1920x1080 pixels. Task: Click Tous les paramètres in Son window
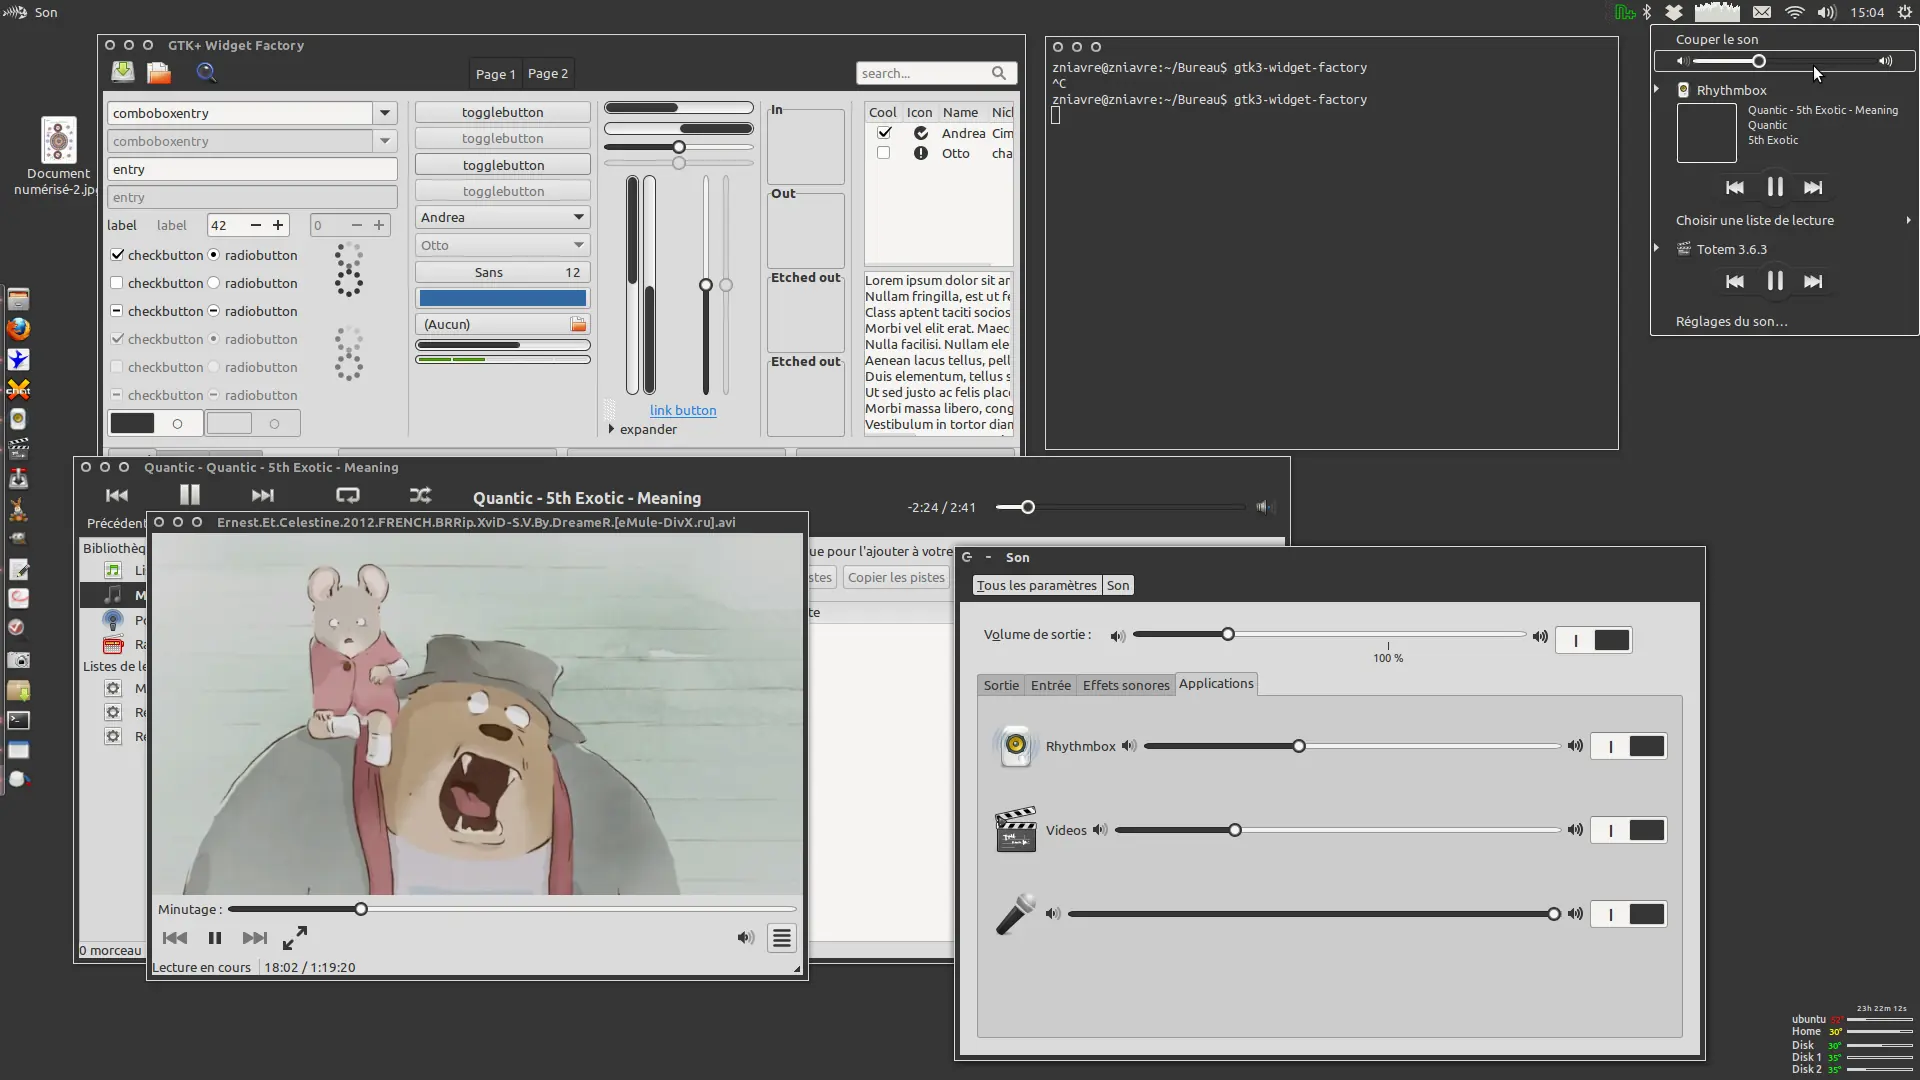1037,586
